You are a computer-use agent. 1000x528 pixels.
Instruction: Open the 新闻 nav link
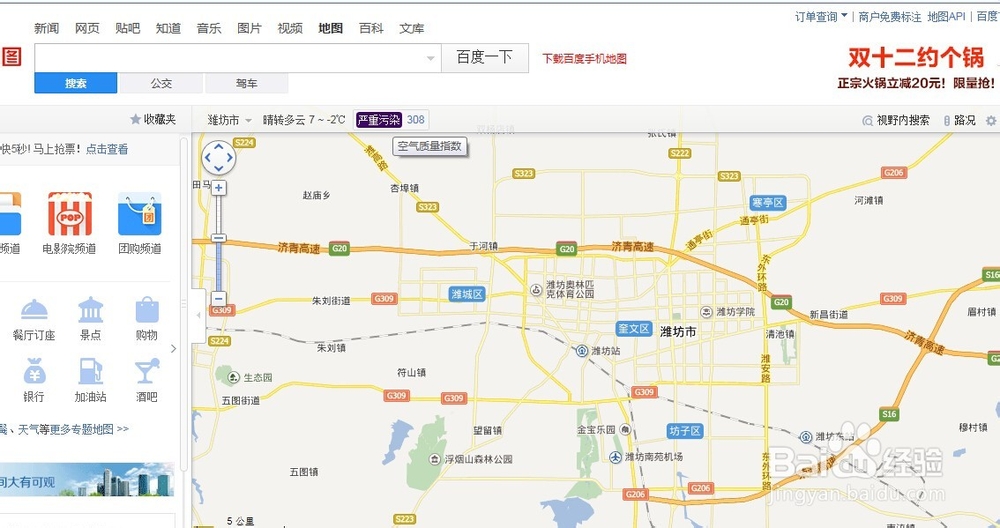47,28
